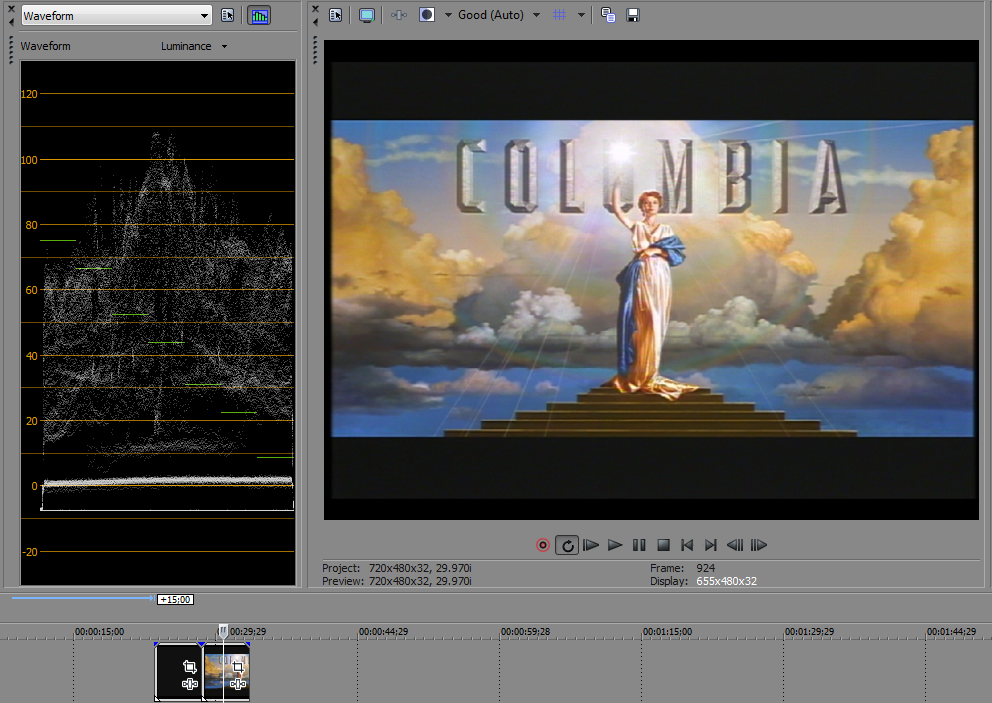992x703 pixels.
Task: Click the waveform scope graph display
Action: tap(158, 323)
